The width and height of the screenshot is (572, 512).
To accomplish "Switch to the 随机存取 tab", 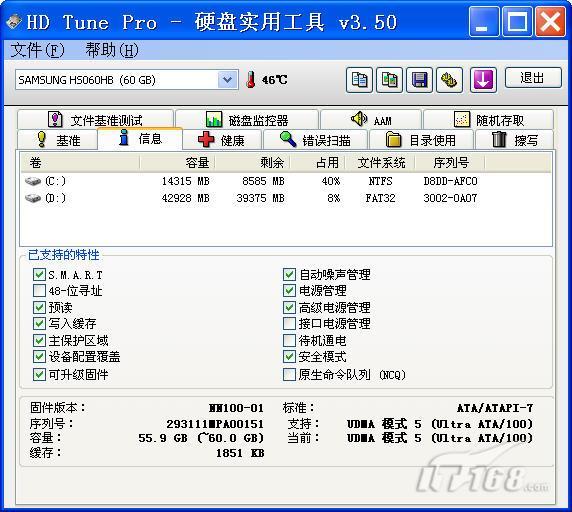I will pos(488,120).
